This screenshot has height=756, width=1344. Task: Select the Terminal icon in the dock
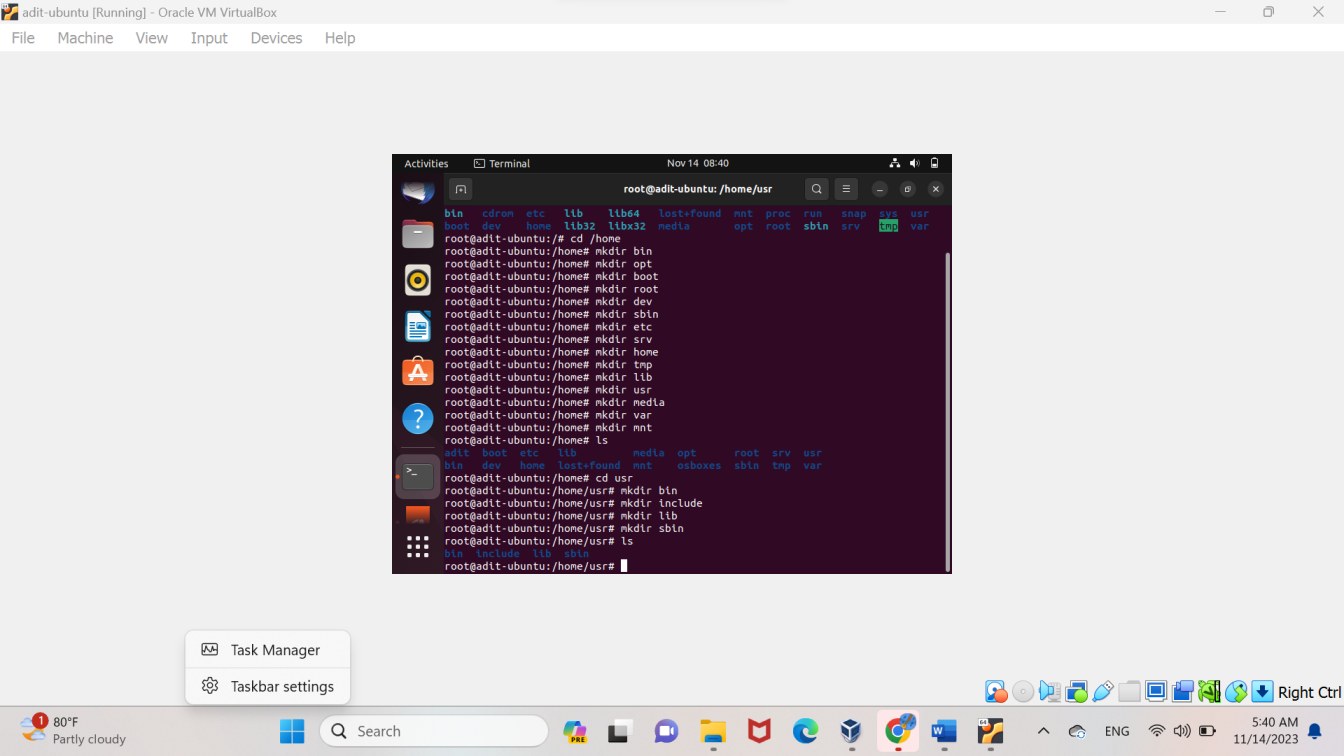click(418, 475)
